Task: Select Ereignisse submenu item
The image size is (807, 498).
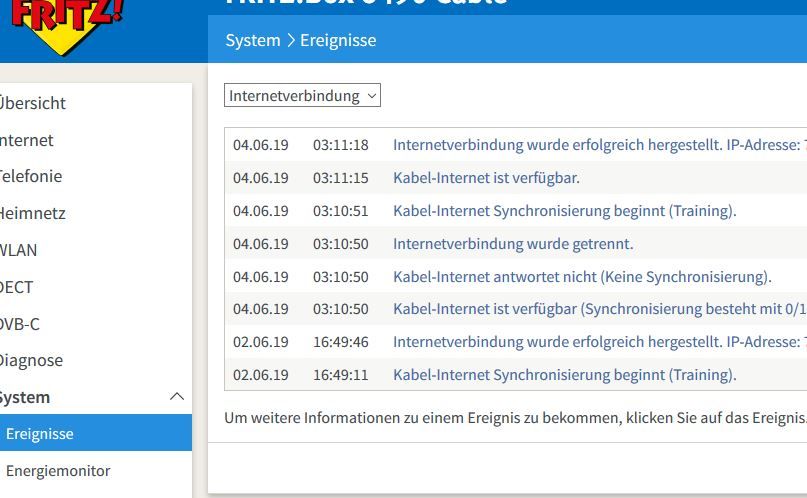Action: tap(40, 434)
